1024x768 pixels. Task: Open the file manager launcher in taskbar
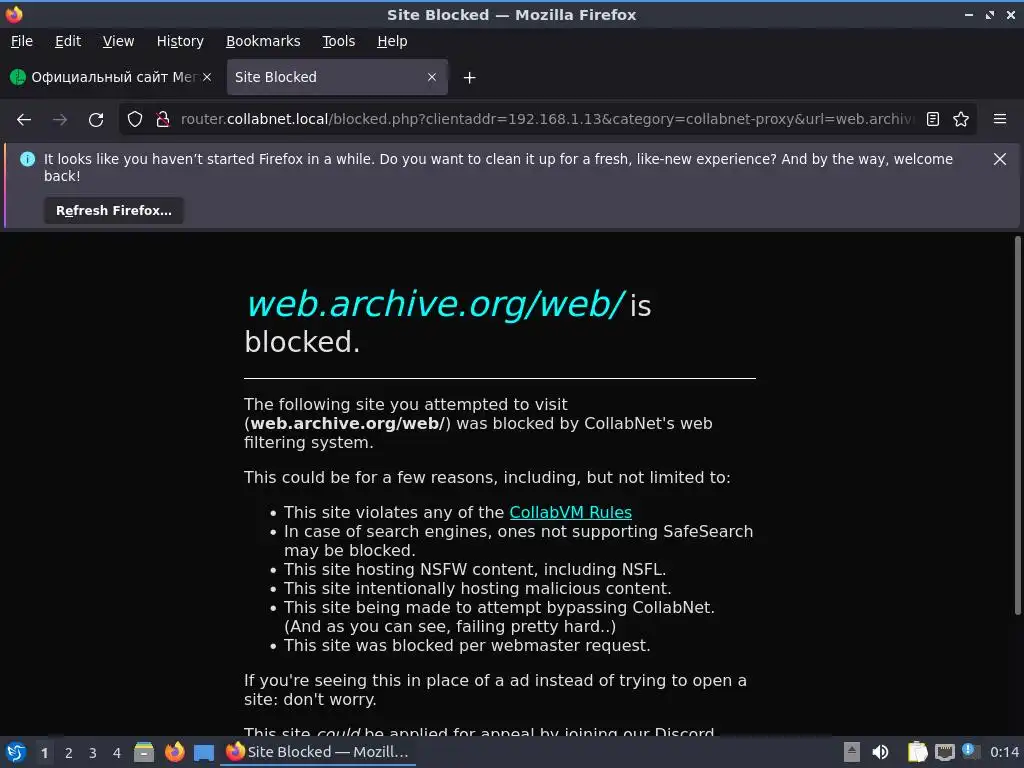144,752
